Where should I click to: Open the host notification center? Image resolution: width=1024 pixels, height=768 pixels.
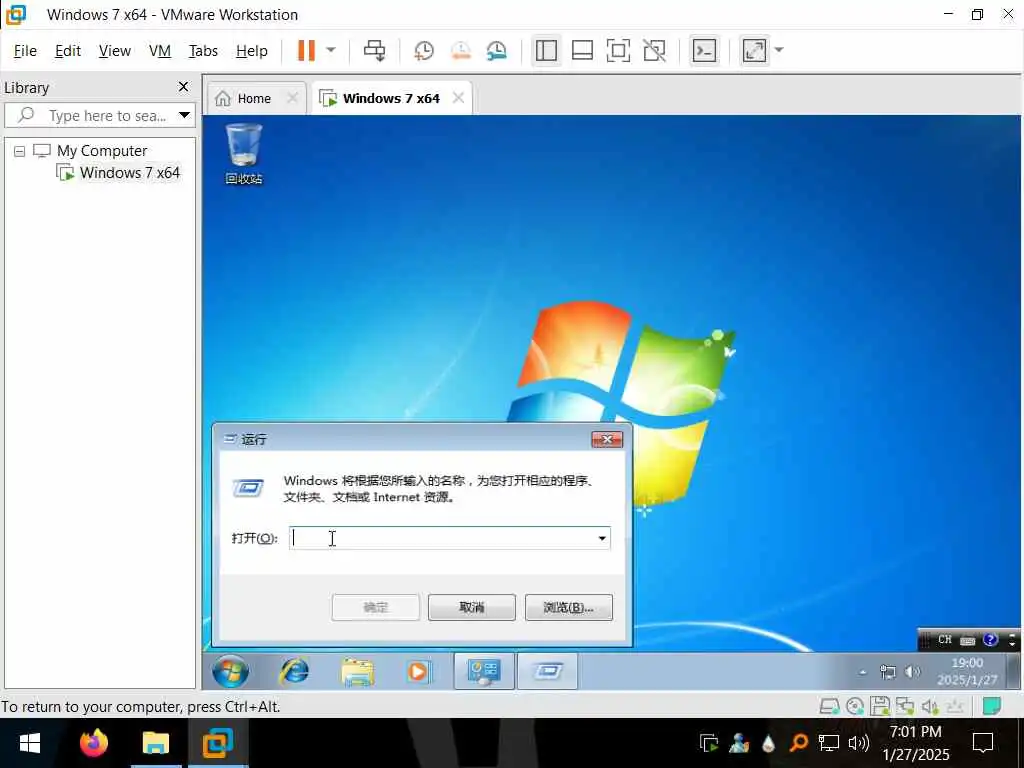tap(982, 743)
